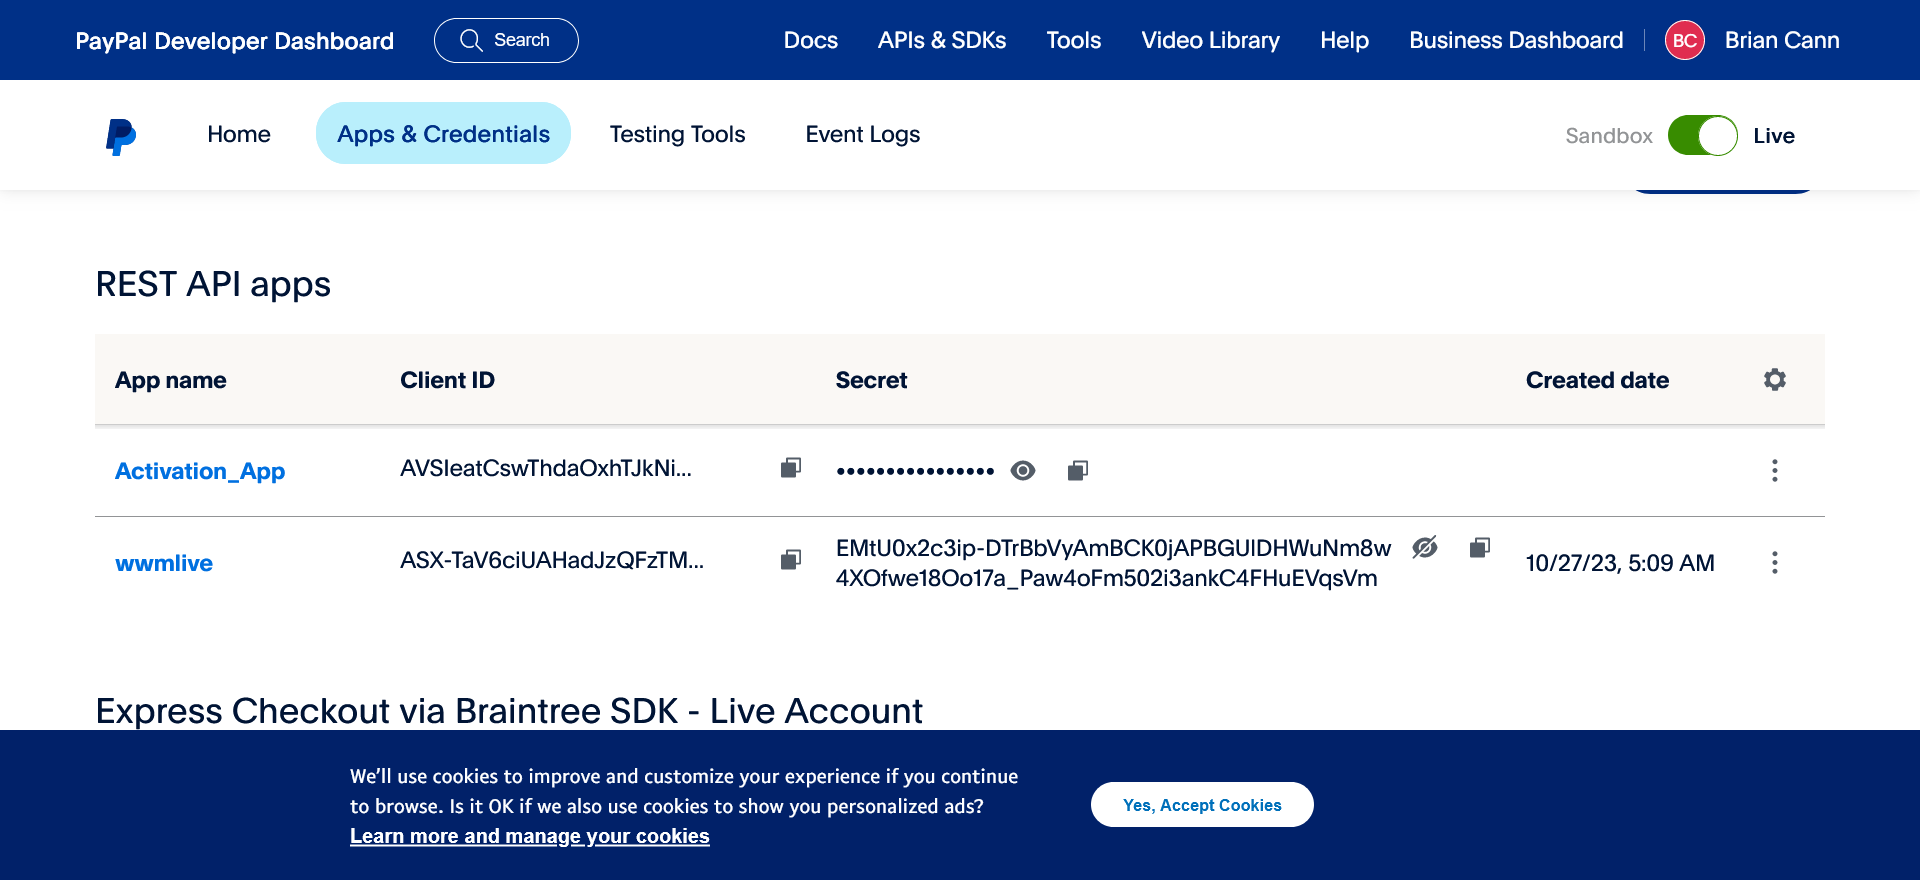Open the APIs & SDKs menu
The width and height of the screenshot is (1920, 880).
point(942,40)
